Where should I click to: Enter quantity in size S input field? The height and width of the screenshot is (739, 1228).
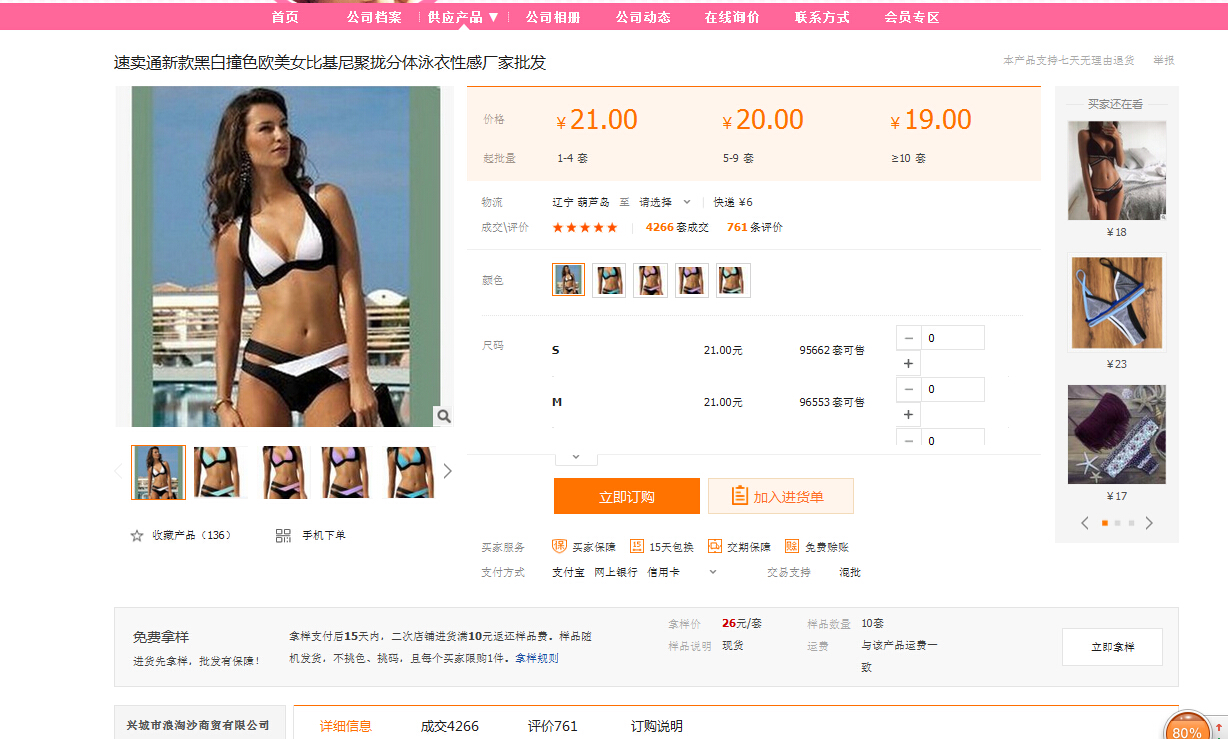952,338
